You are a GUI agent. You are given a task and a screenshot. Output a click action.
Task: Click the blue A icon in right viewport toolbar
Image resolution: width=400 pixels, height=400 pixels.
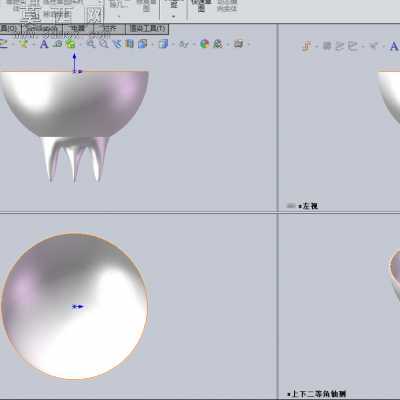(394, 46)
